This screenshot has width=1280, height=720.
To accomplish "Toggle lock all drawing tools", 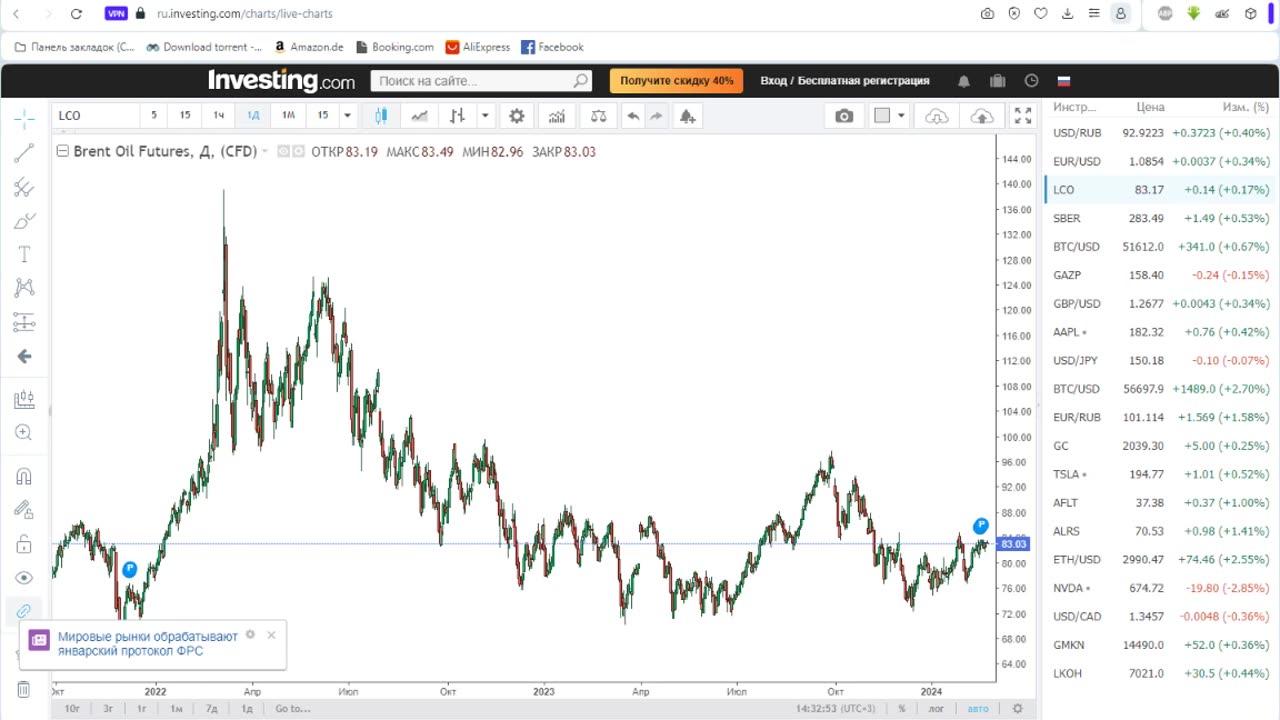I will 24,545.
